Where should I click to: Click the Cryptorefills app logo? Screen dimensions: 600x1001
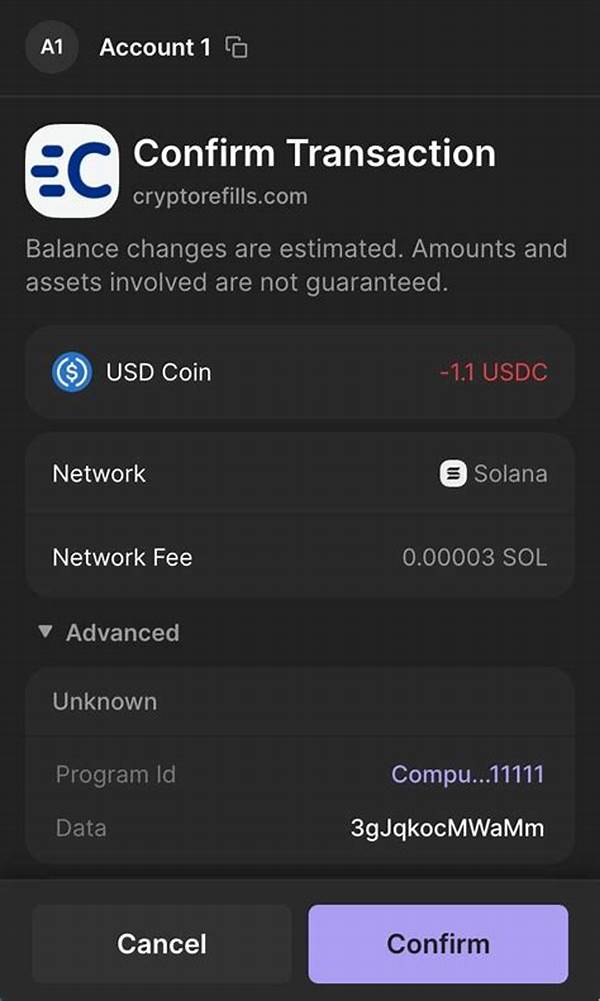pos(72,171)
